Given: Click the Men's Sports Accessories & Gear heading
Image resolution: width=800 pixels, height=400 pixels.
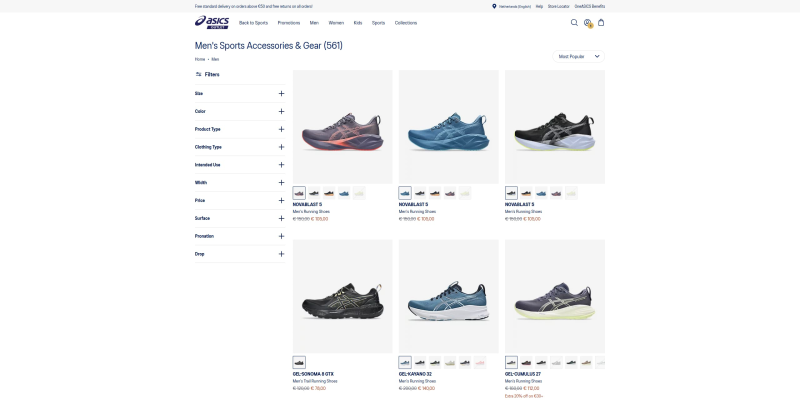Looking at the screenshot, I should coord(269,45).
